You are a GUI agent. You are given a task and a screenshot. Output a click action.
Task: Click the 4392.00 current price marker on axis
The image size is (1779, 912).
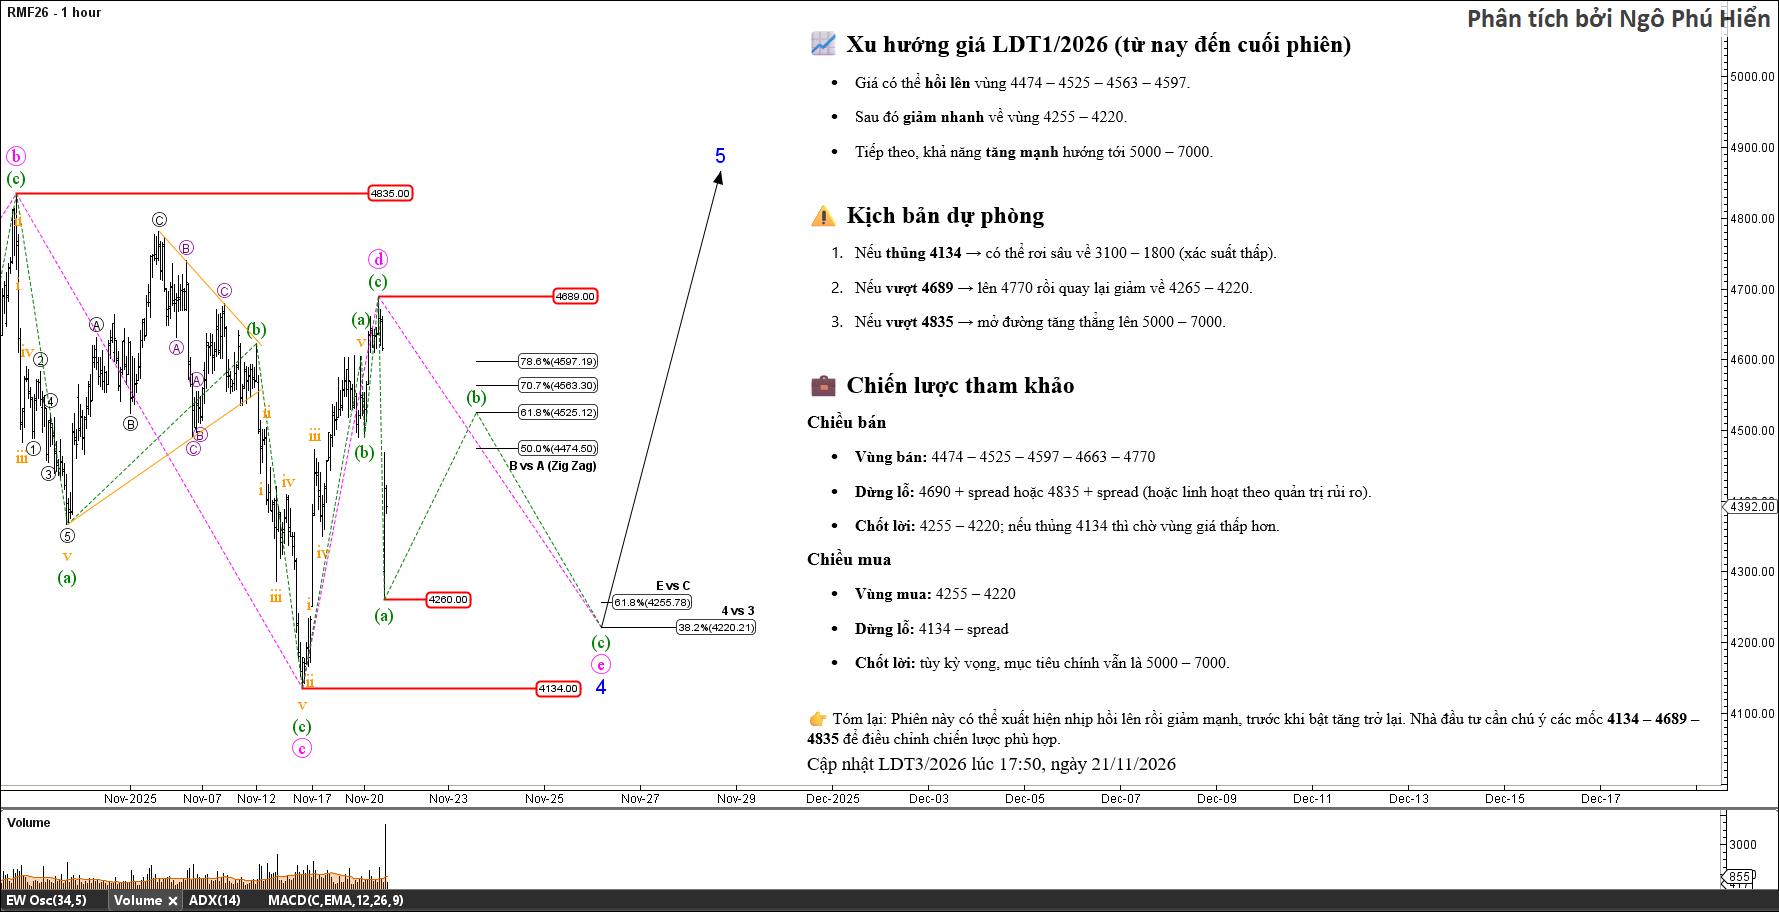coord(1751,506)
